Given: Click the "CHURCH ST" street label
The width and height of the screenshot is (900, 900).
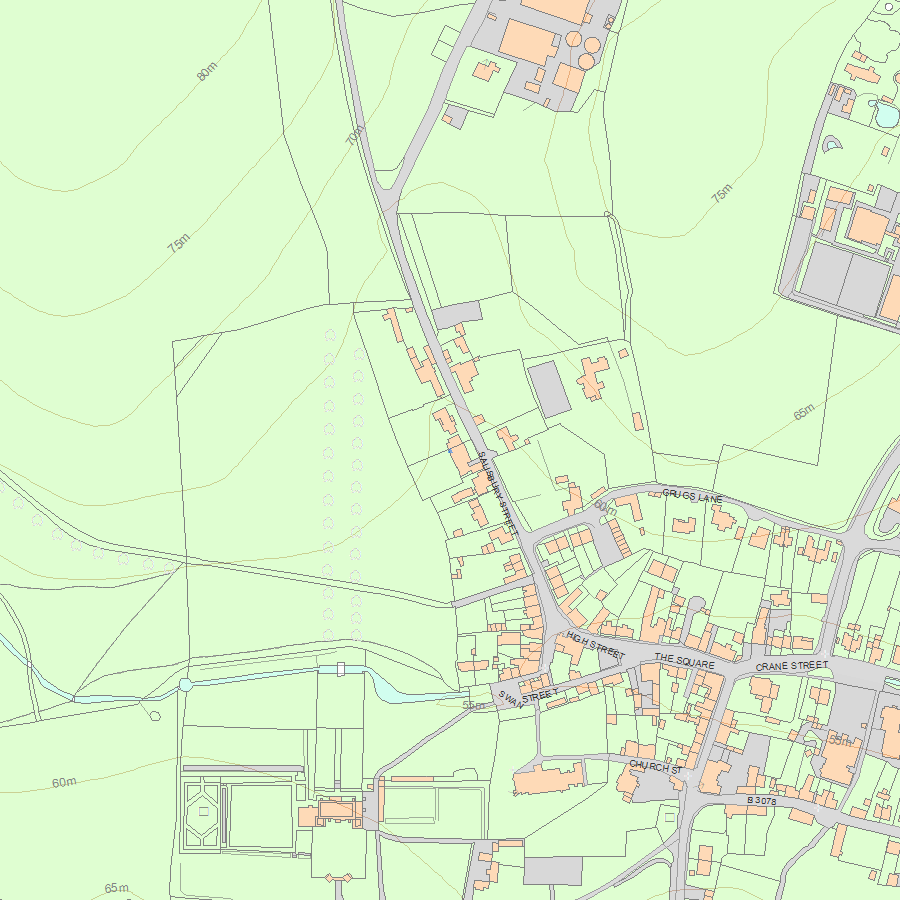Looking at the screenshot, I should [x=655, y=766].
